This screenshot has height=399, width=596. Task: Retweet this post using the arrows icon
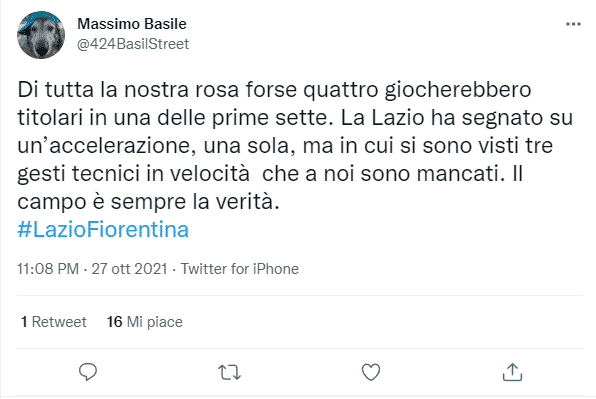coord(229,372)
